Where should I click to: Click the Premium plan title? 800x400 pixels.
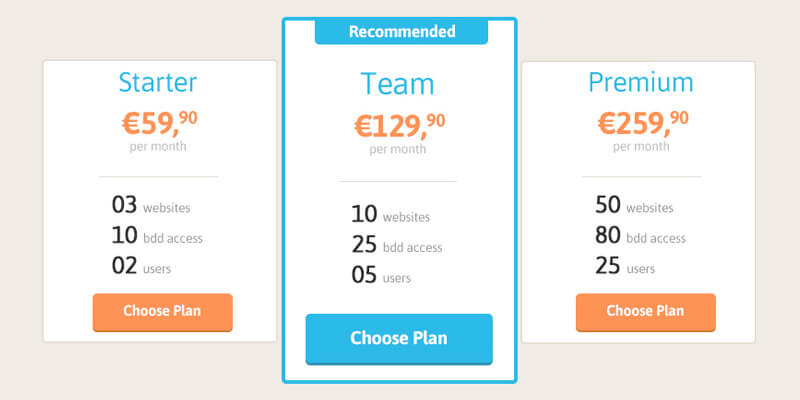tap(640, 82)
